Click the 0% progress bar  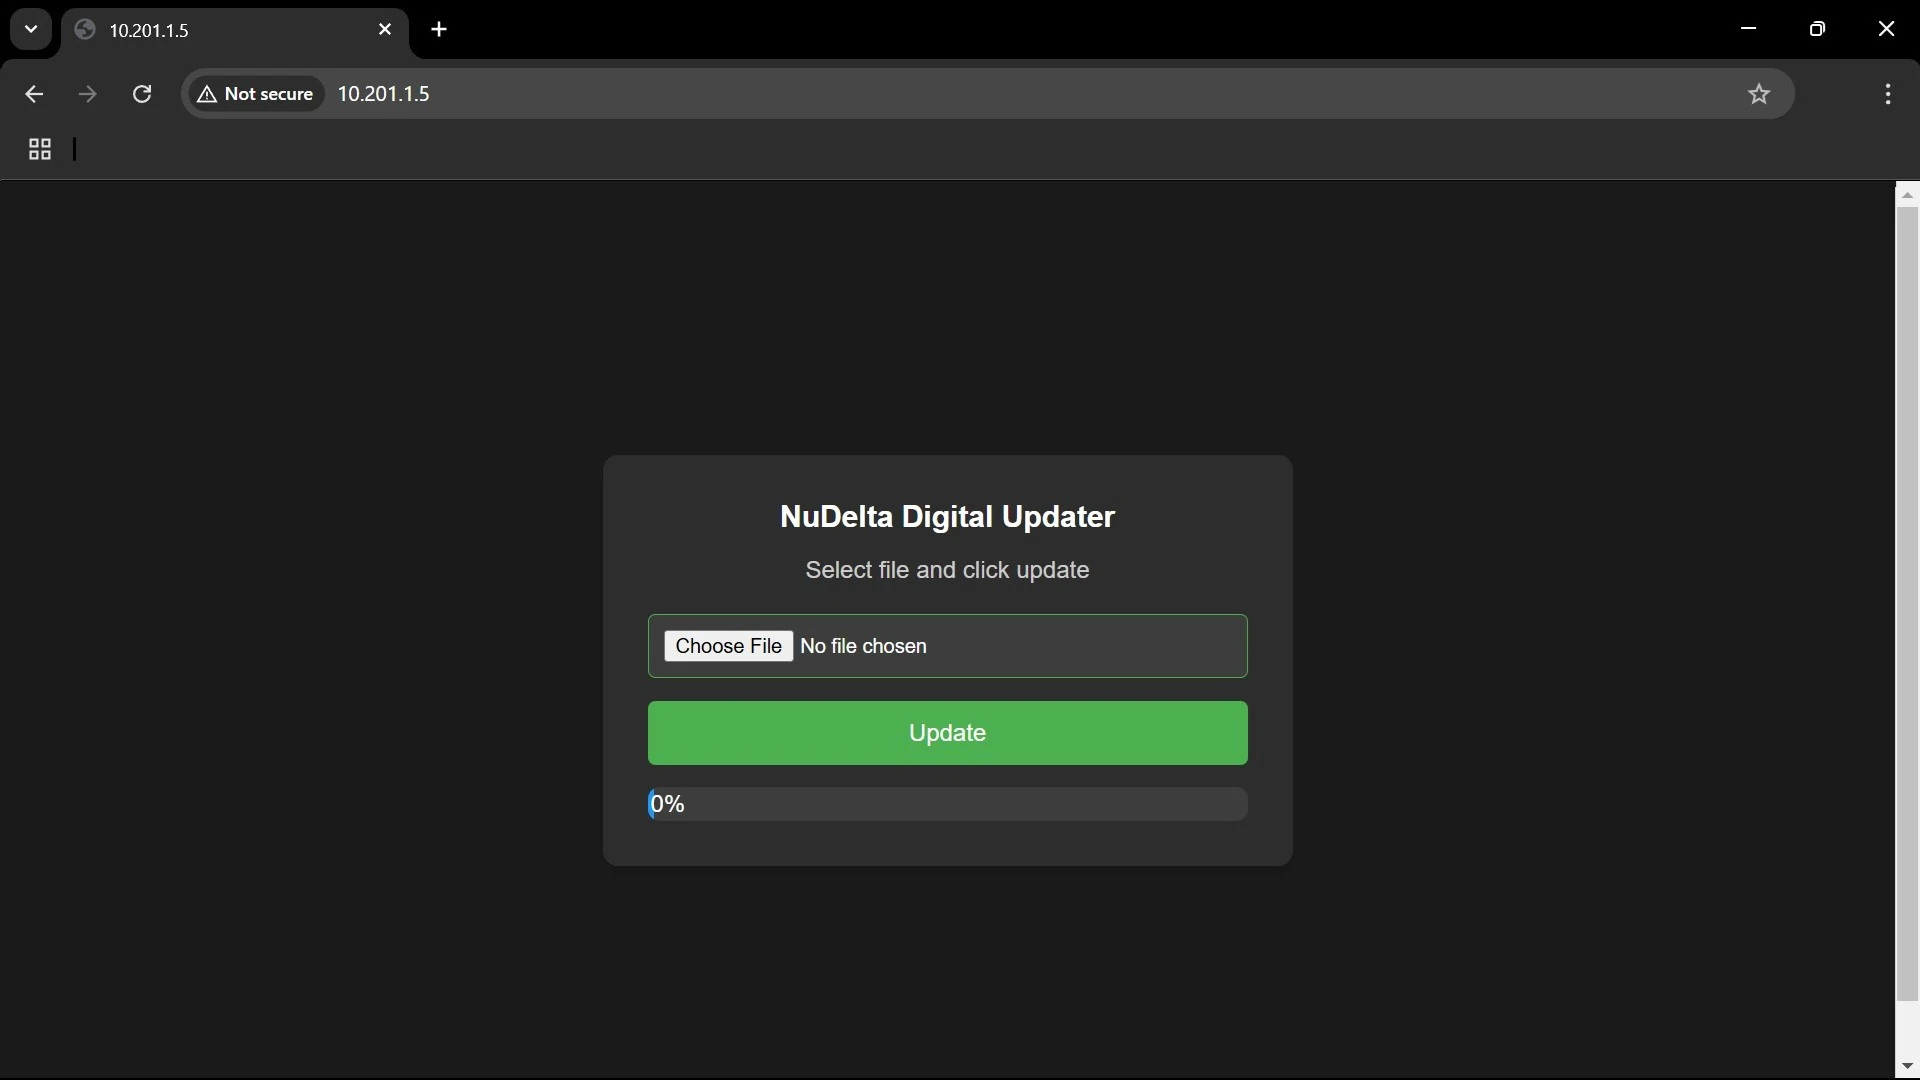pos(947,804)
